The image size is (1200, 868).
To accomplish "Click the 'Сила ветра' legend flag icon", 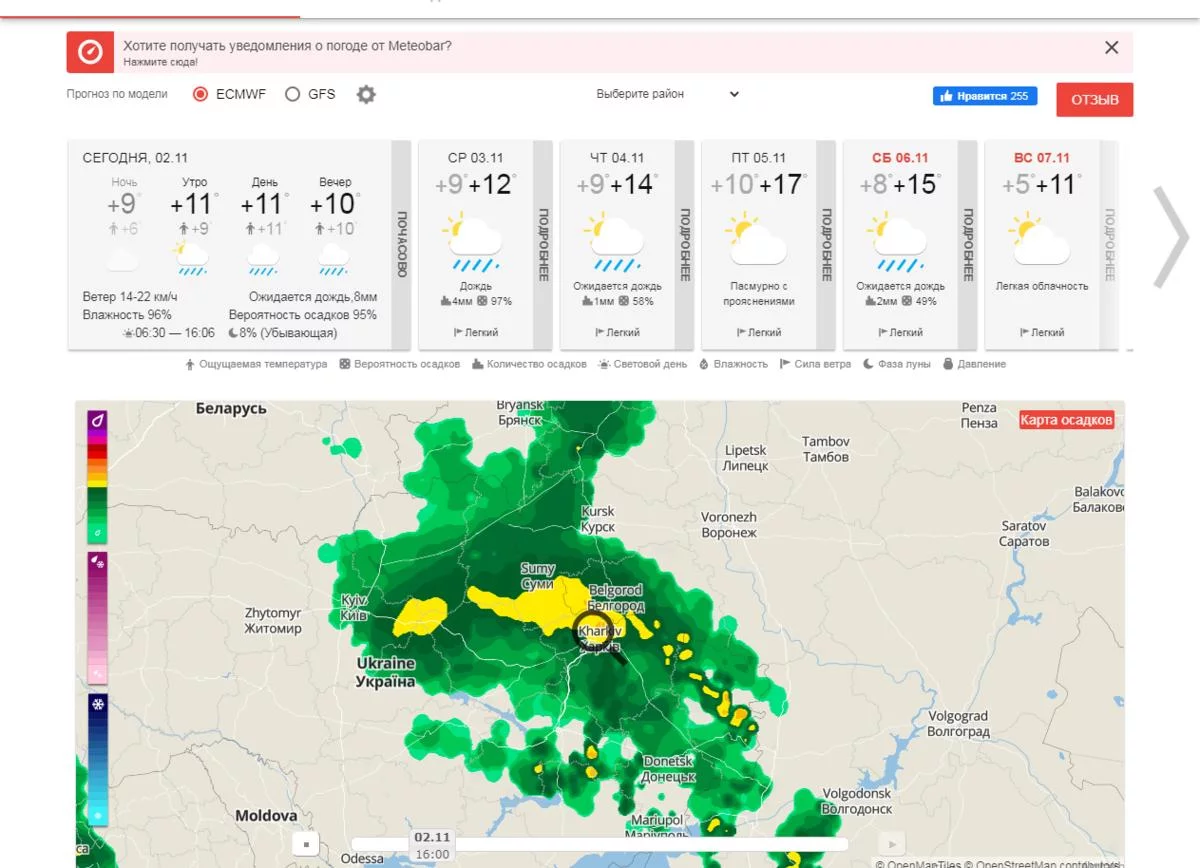I will [785, 364].
